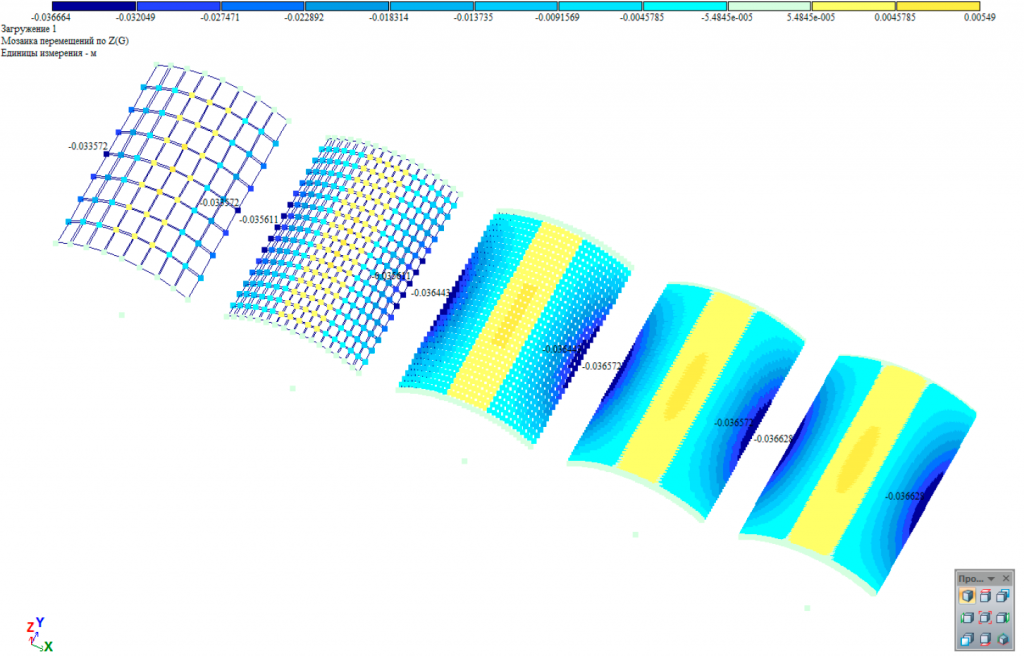This screenshot has width=1024, height=656.
Task: Click the cube icon with red corner brackets
Action: click(985, 618)
